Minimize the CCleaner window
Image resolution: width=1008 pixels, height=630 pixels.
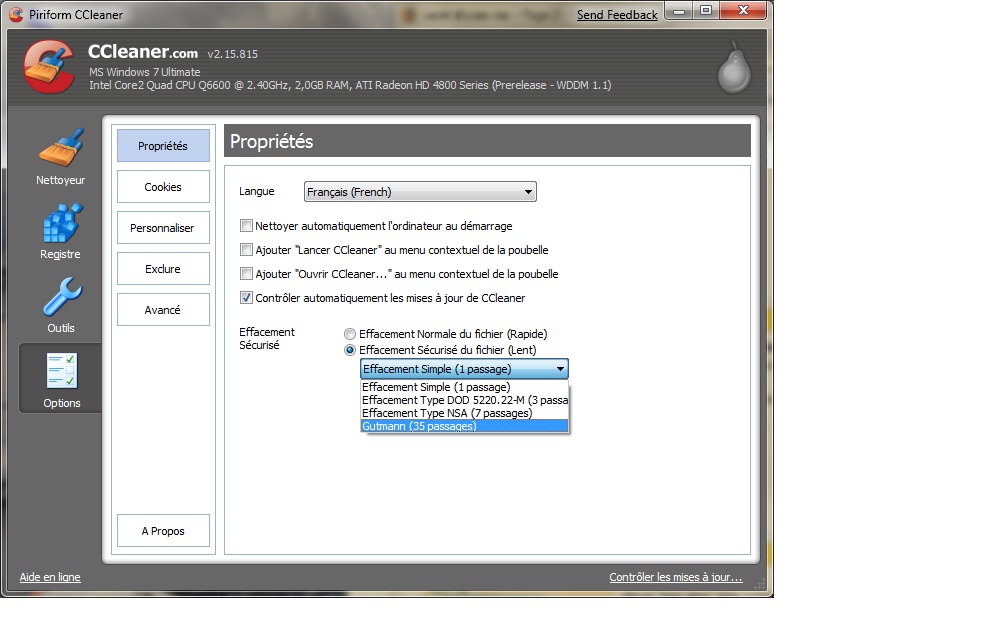point(678,11)
